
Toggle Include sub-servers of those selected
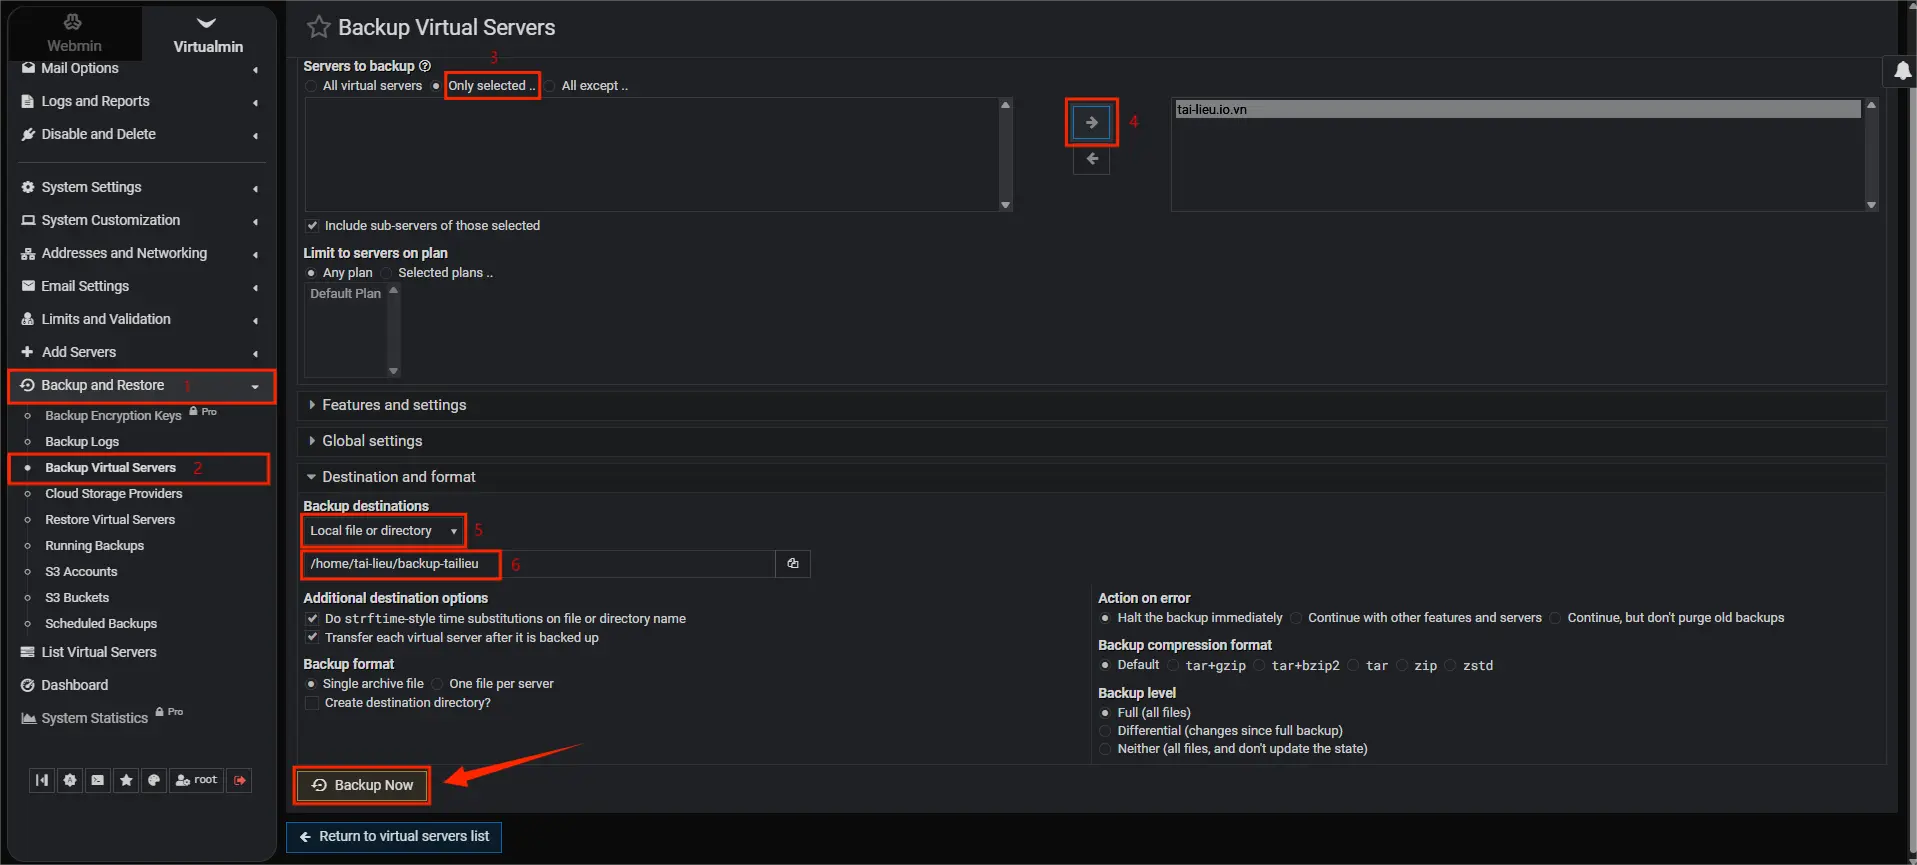coord(312,226)
